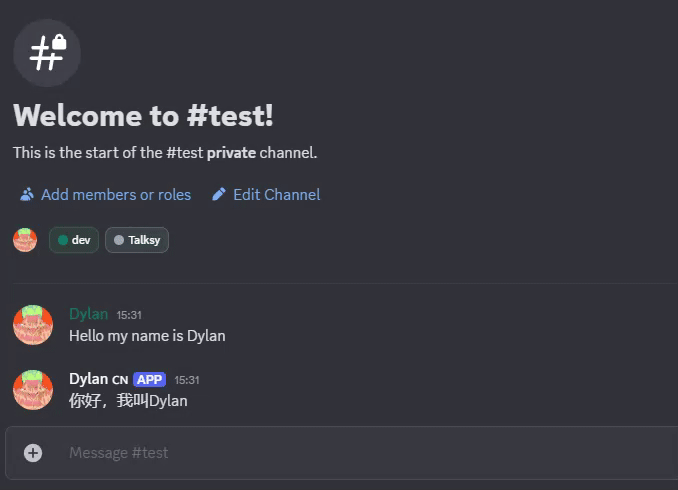Viewport: 678px width, 490px height.
Task: Open the Dylan app avatar on Chinese message
Action: [32, 389]
